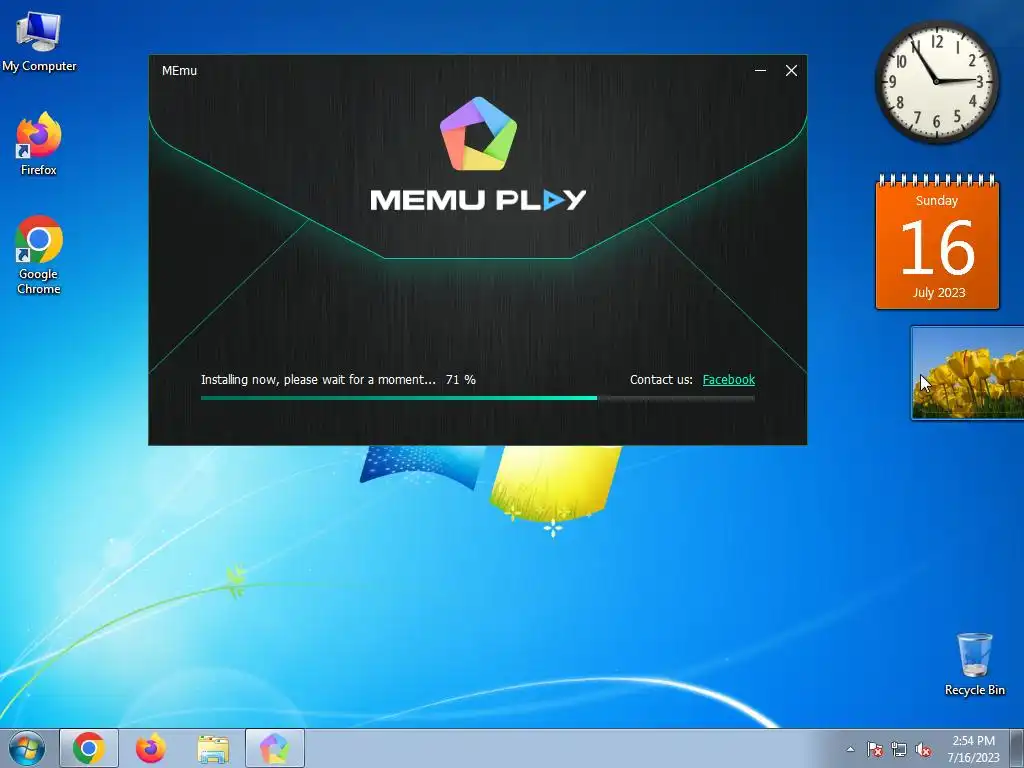1024x768 pixels.
Task: Click the tulips slideshow gadget thumbnail
Action: [x=967, y=373]
